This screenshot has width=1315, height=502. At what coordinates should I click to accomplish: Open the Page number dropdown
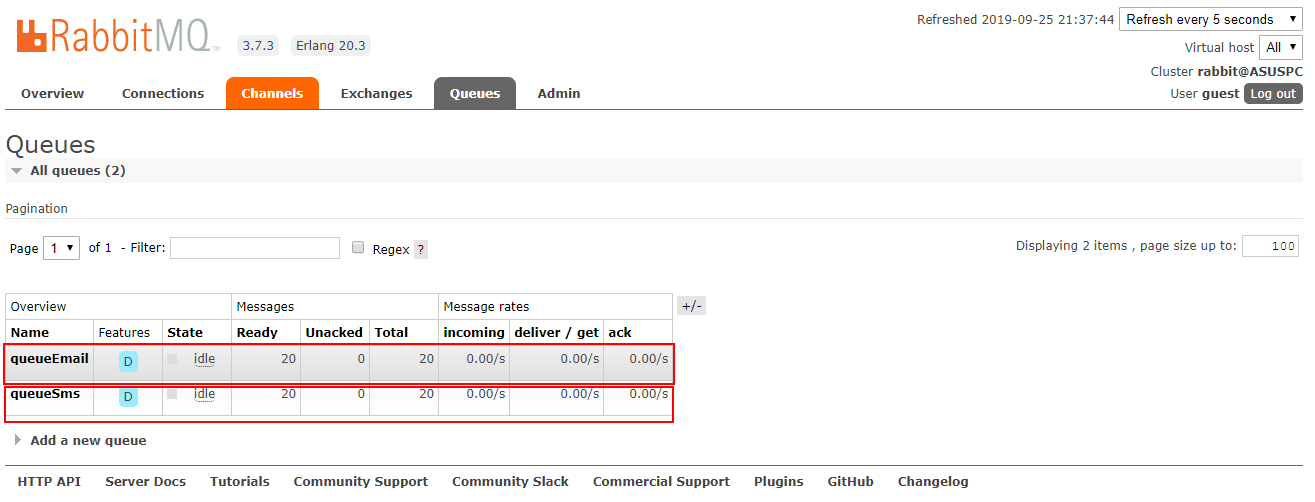click(x=62, y=248)
